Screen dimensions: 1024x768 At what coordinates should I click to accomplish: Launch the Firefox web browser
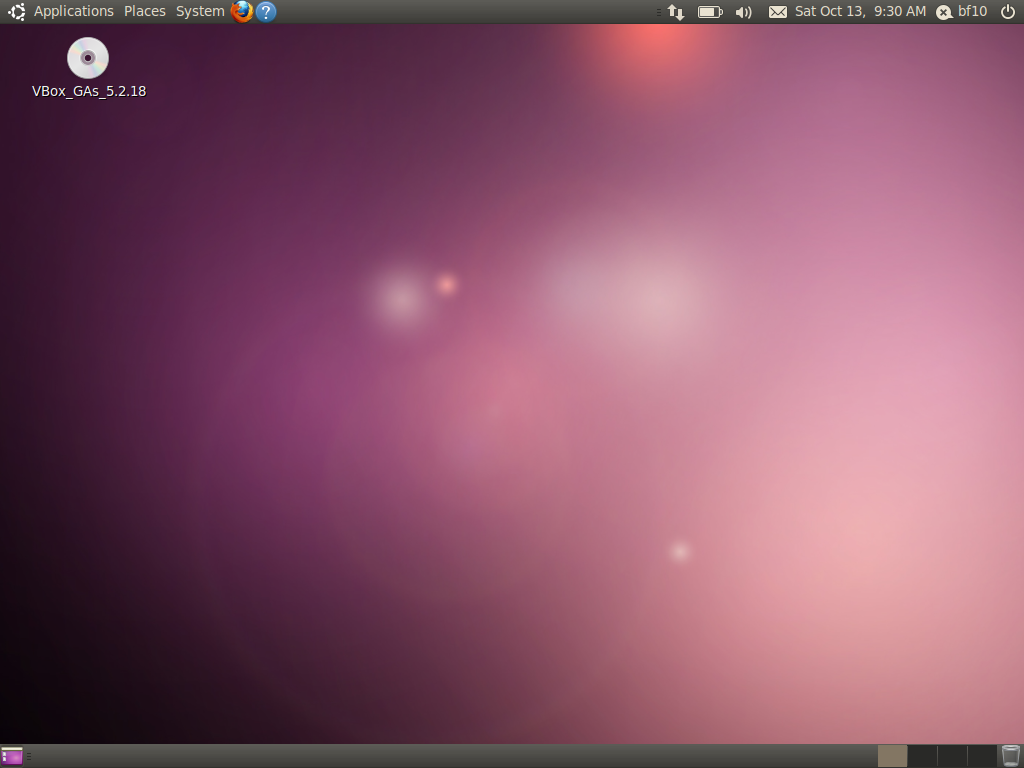tap(242, 12)
